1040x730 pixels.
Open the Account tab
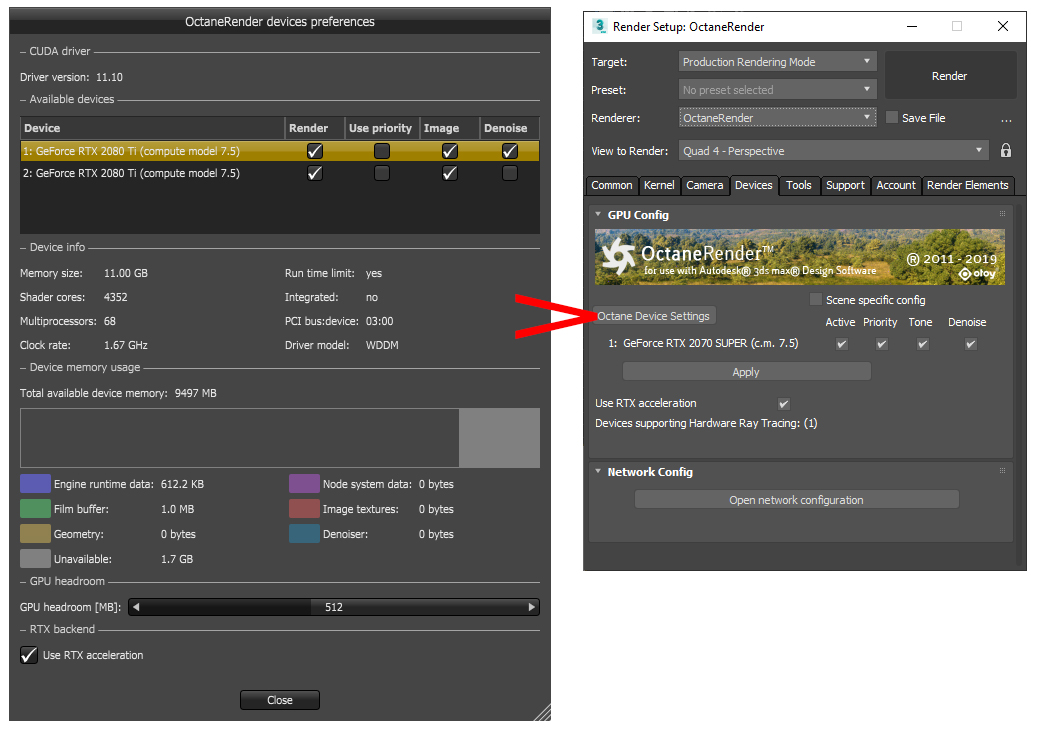pos(895,186)
